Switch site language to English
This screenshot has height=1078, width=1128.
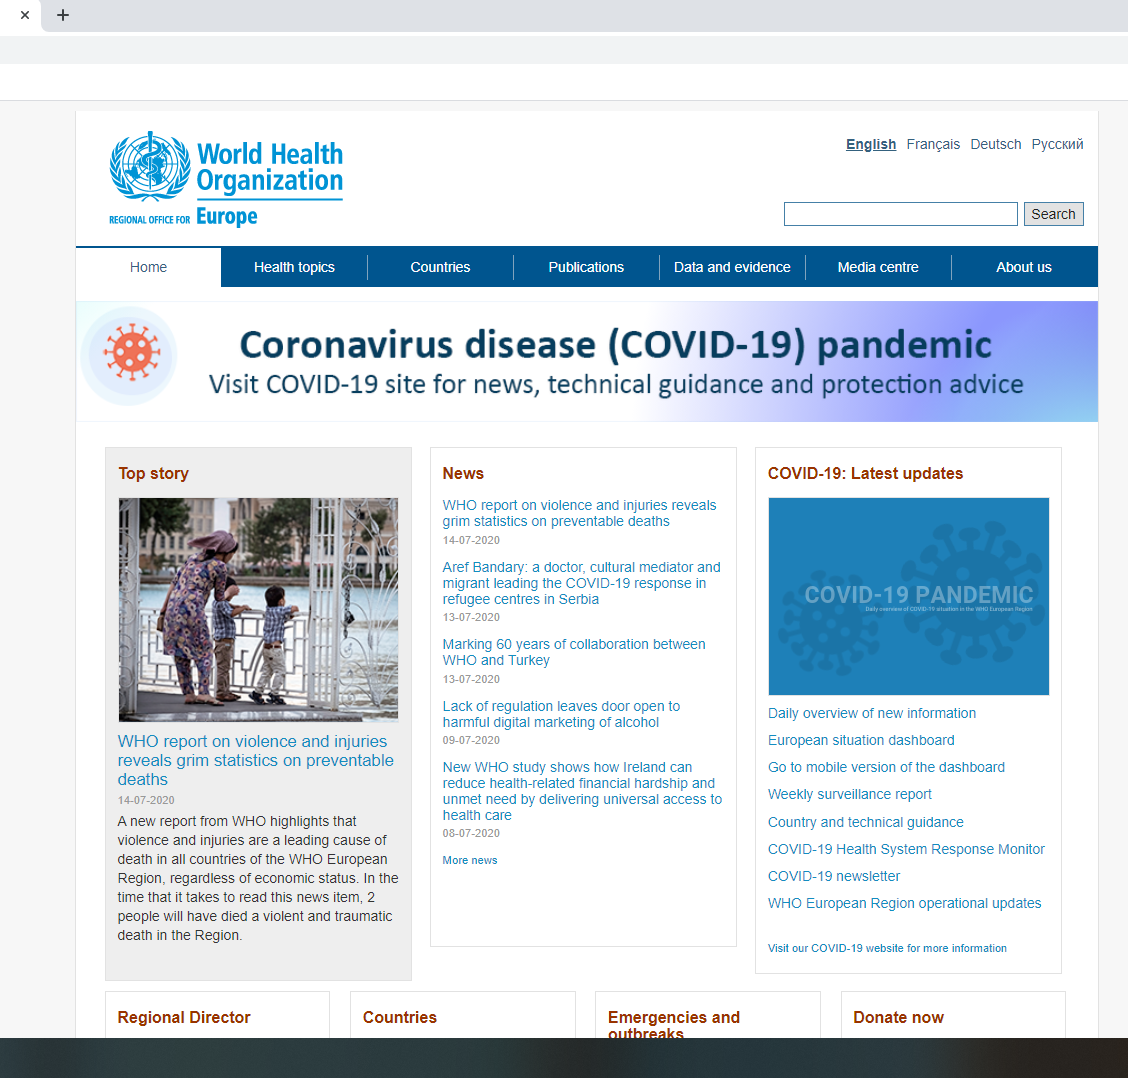click(x=871, y=144)
